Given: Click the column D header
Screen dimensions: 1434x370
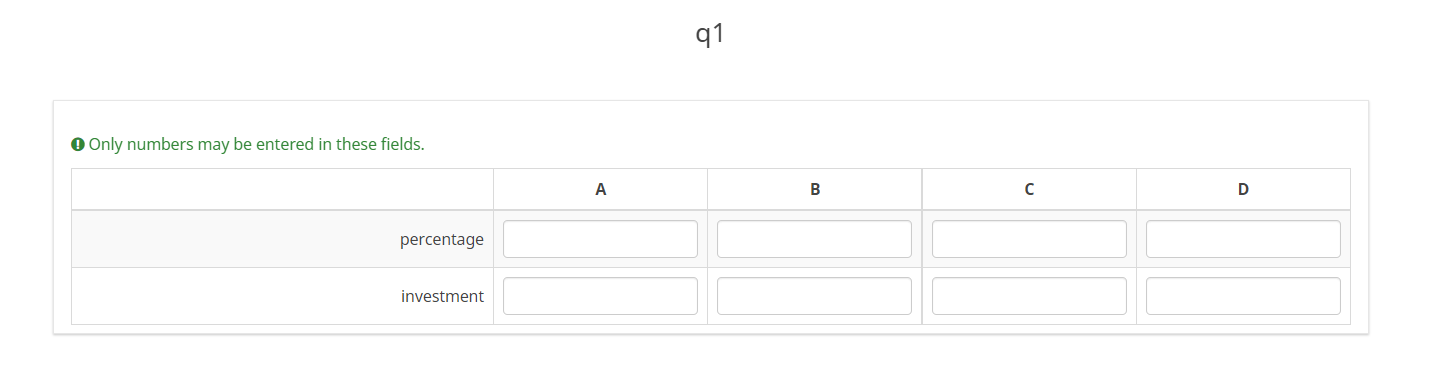Looking at the screenshot, I should tap(1243, 189).
